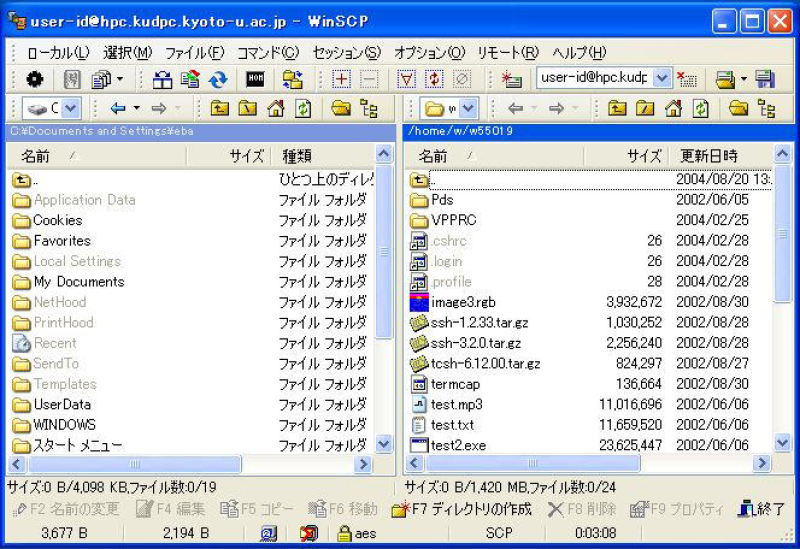
Task: Click the compression status icon in status bar
Action: point(308,533)
